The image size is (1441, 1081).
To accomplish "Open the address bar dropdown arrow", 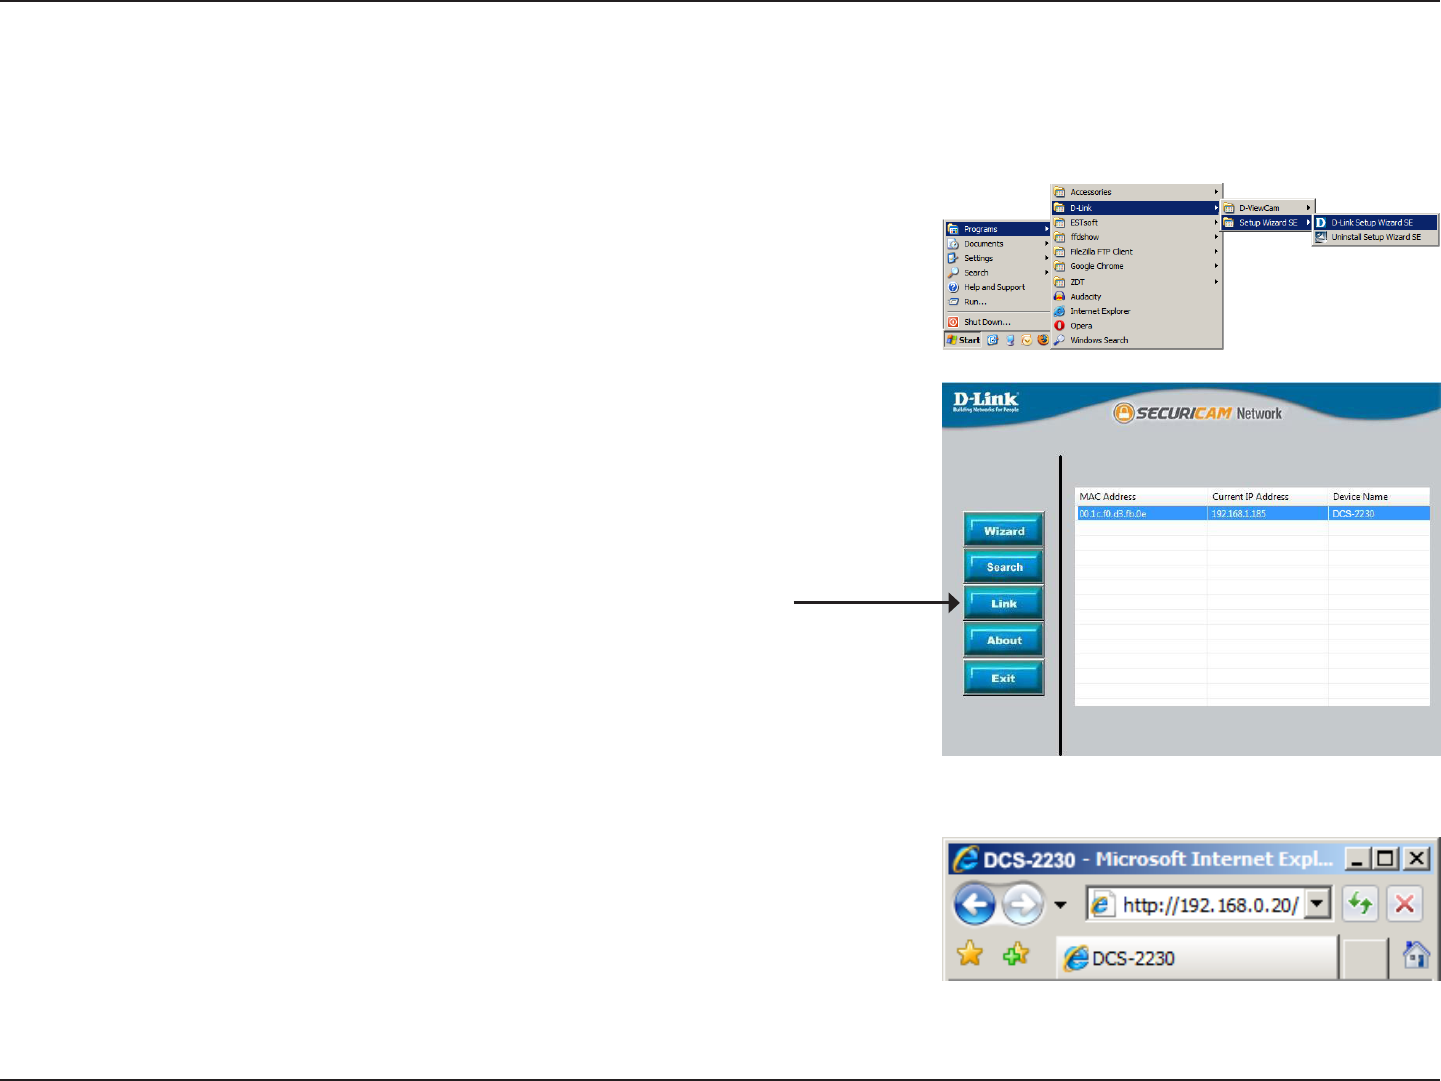I will (x=1318, y=904).
